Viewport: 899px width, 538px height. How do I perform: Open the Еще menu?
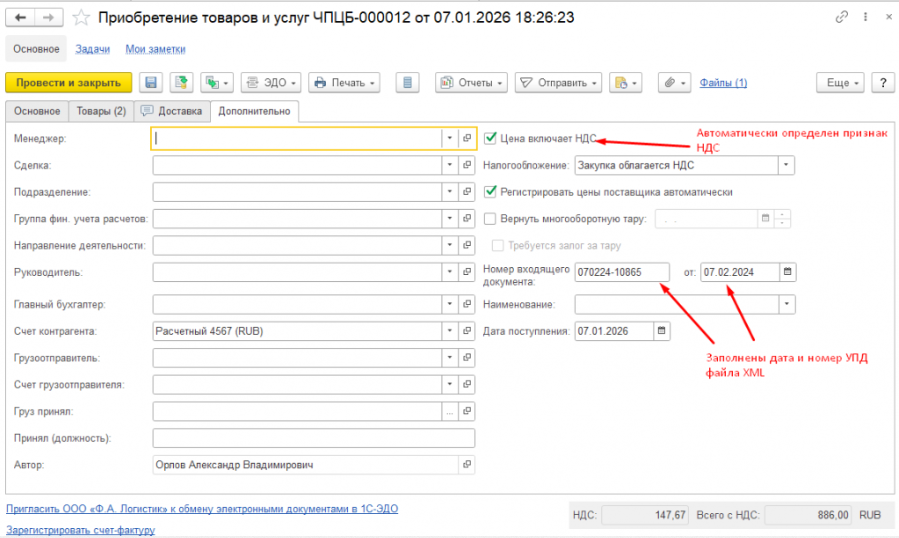[x=840, y=83]
